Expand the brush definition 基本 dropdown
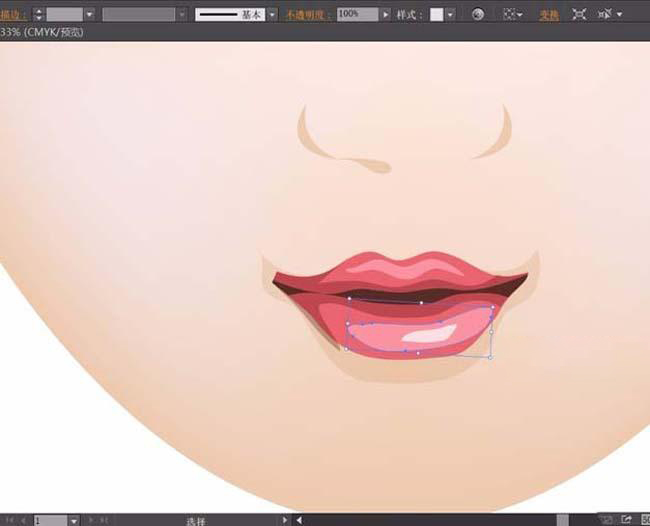The image size is (650, 526). coord(271,15)
